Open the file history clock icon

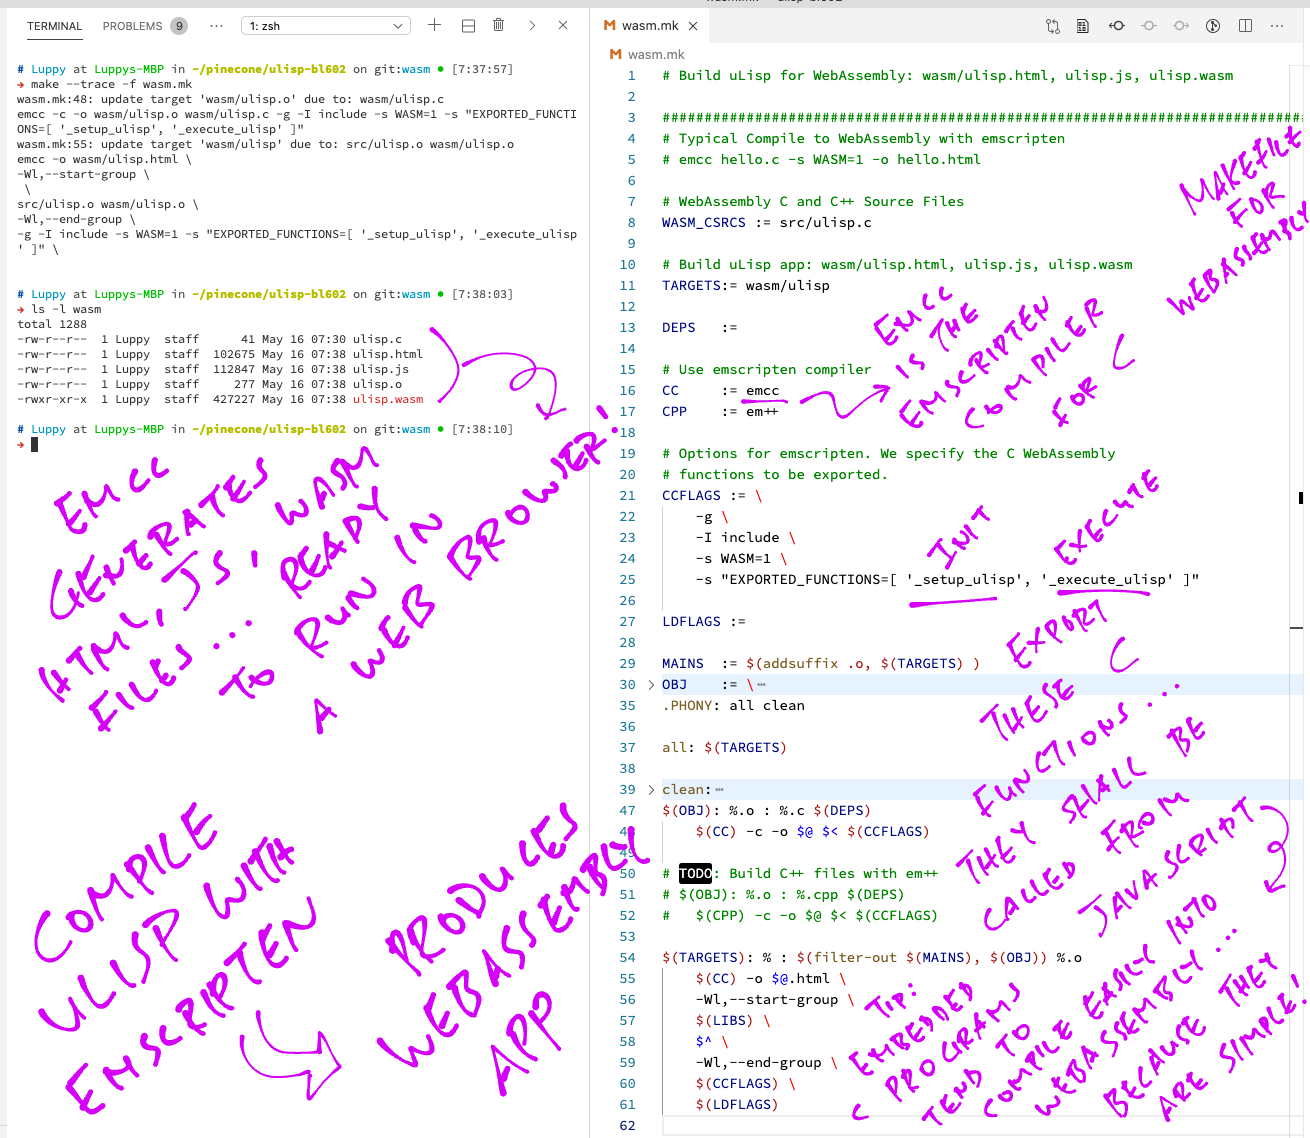click(x=1212, y=25)
